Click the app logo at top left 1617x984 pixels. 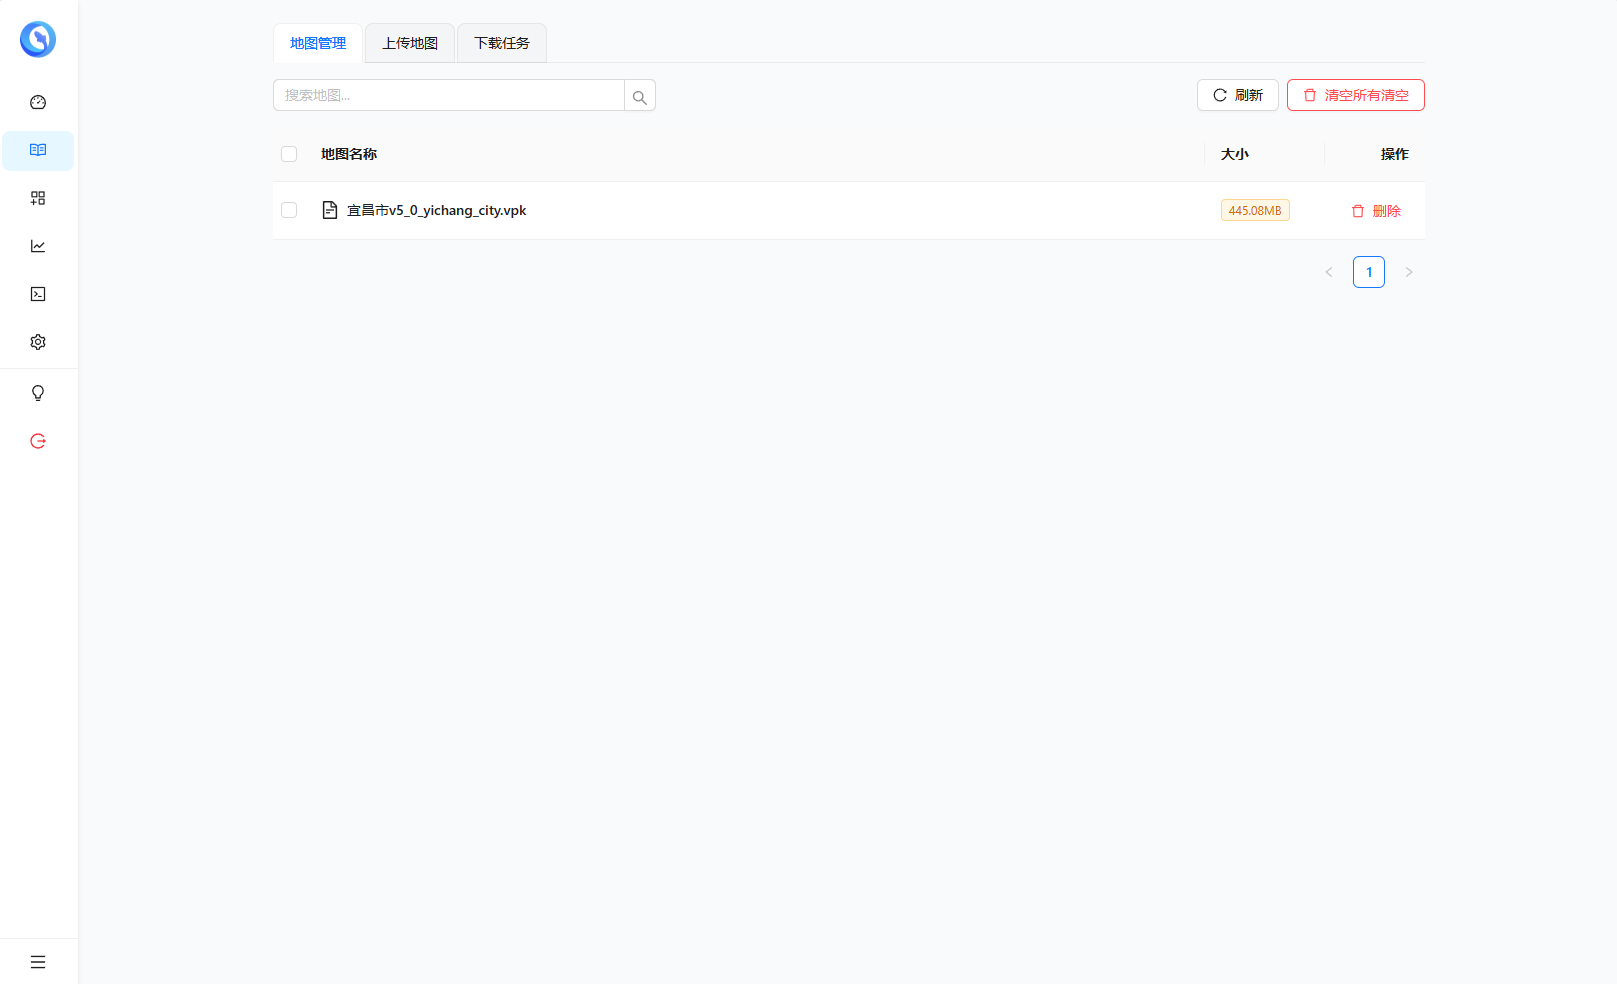point(38,39)
